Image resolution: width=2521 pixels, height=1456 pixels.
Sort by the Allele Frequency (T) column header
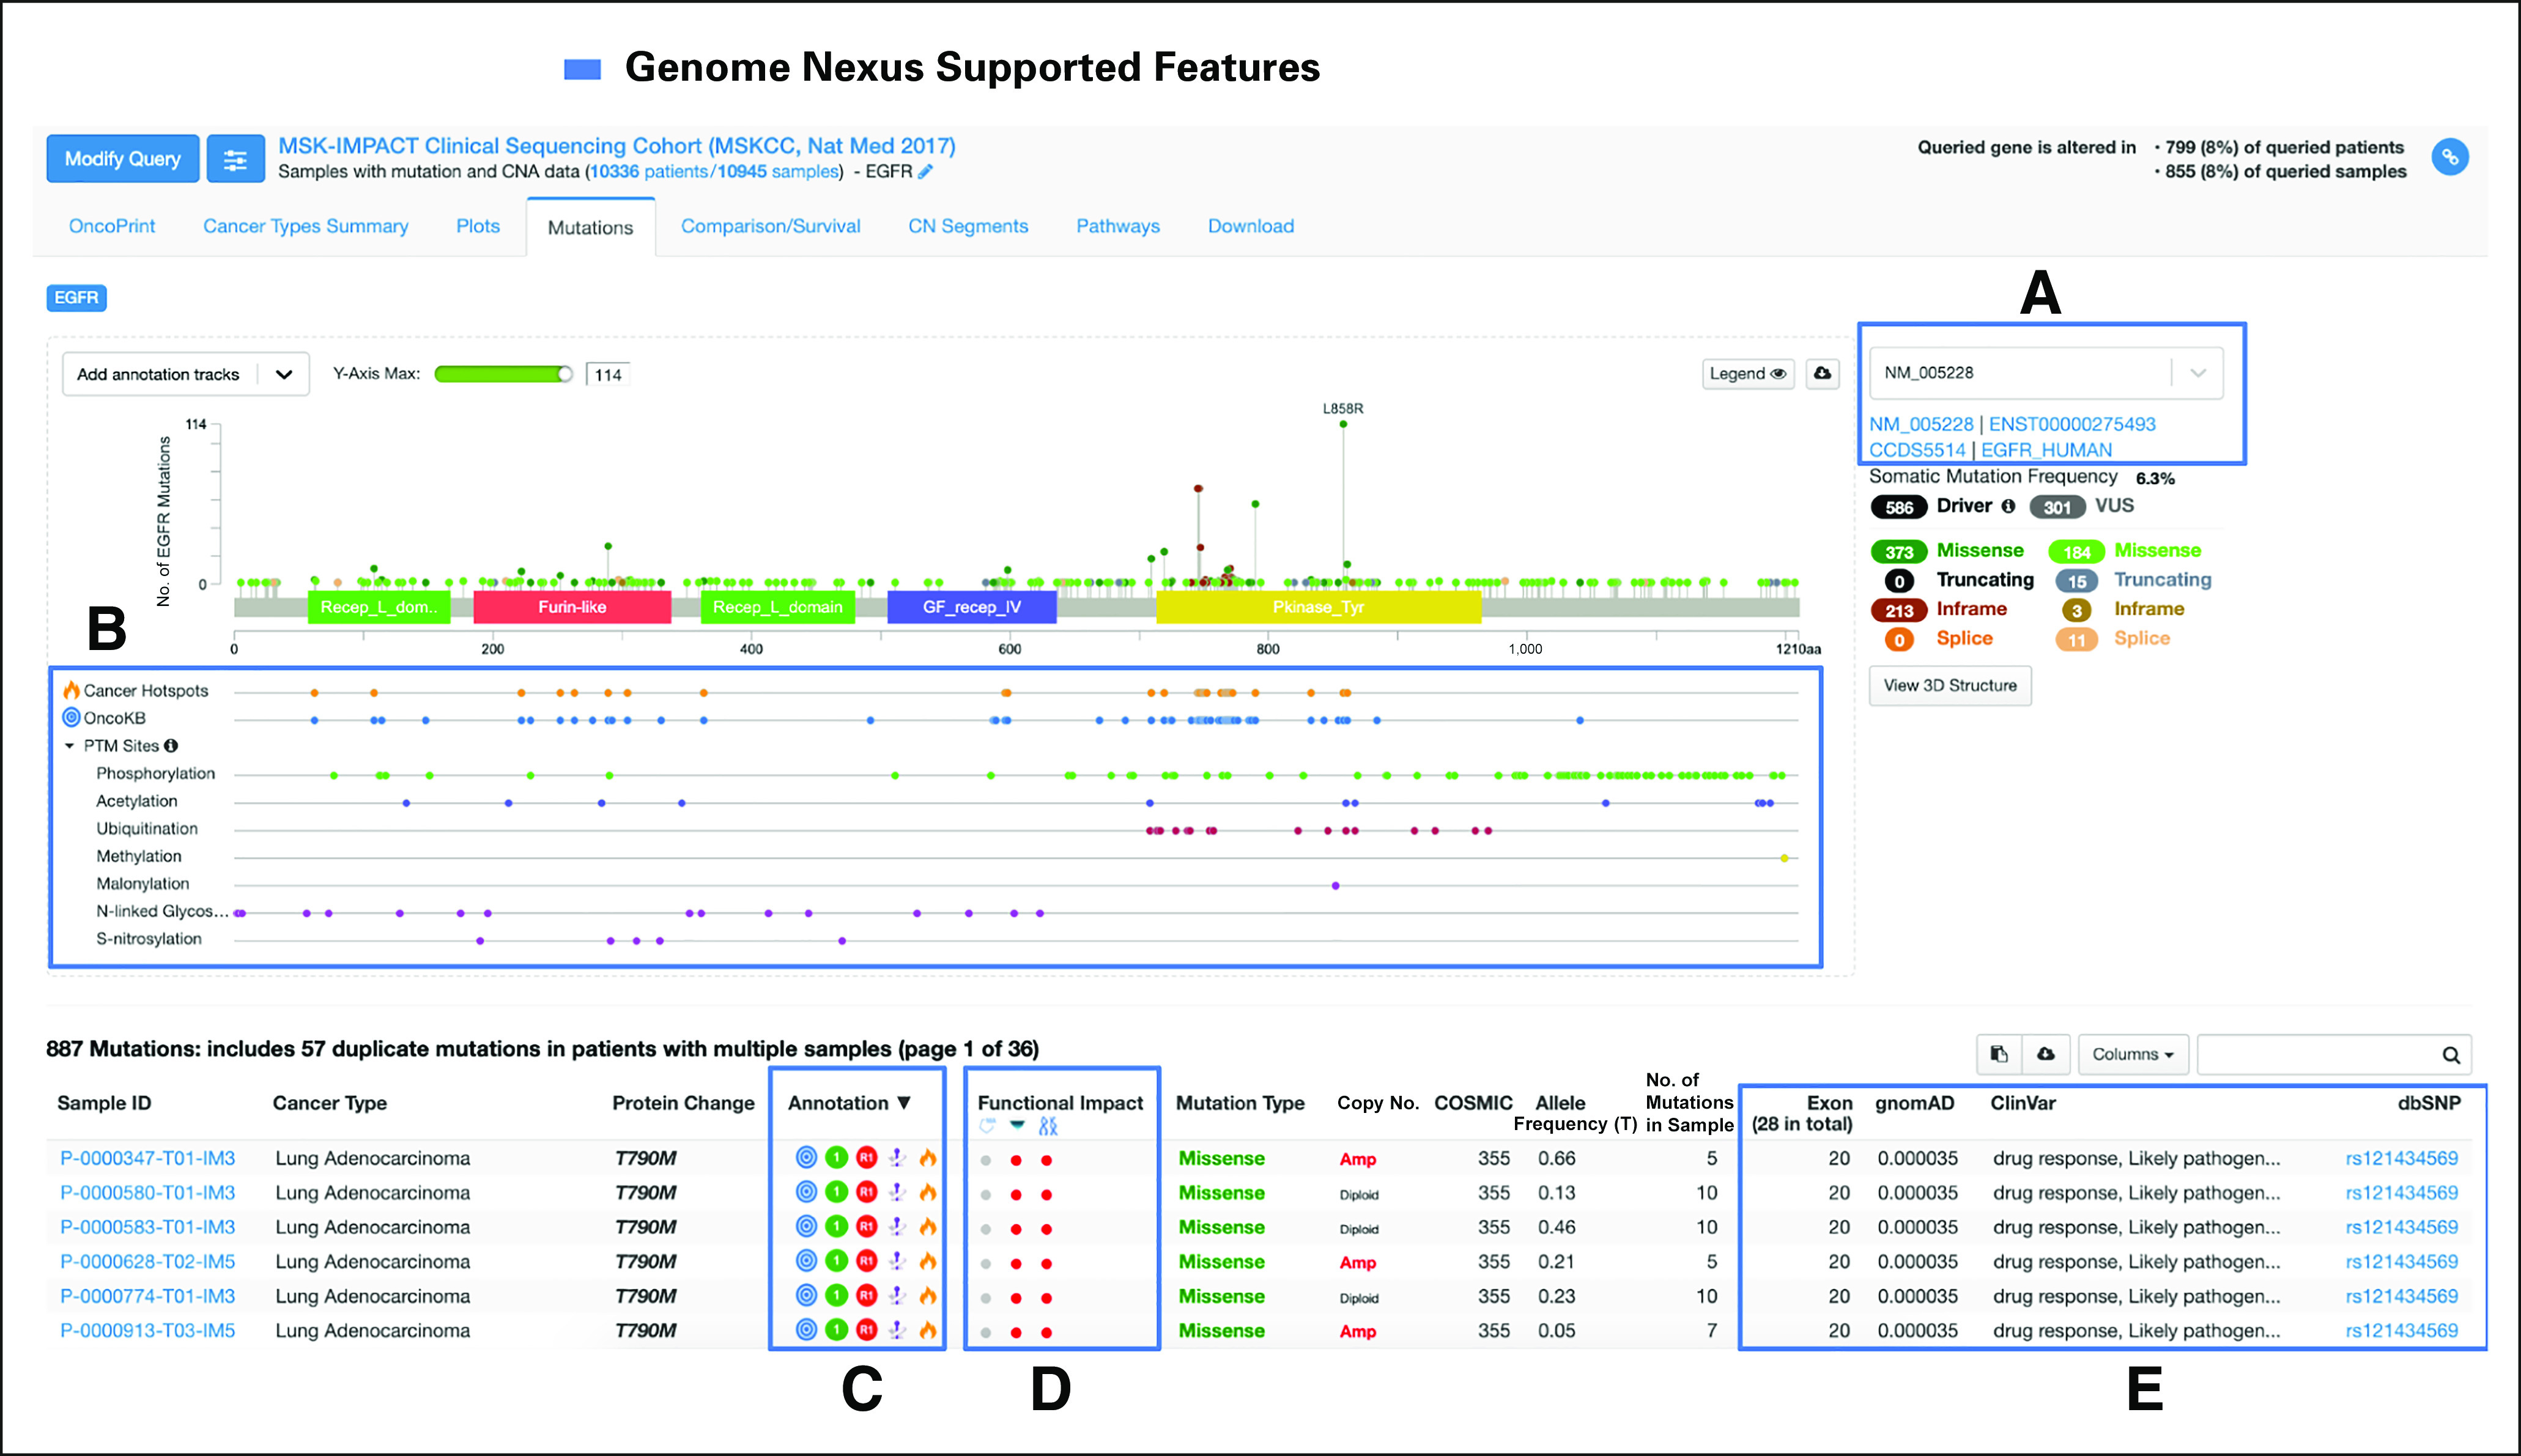point(1575,1113)
